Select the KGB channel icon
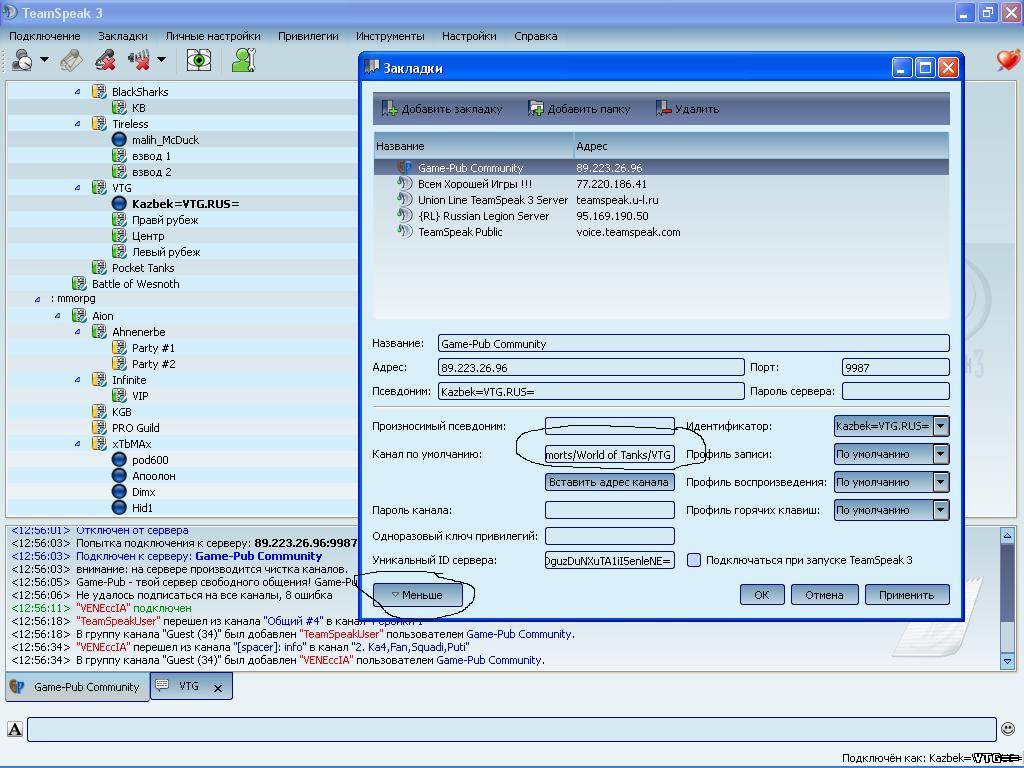 99,411
